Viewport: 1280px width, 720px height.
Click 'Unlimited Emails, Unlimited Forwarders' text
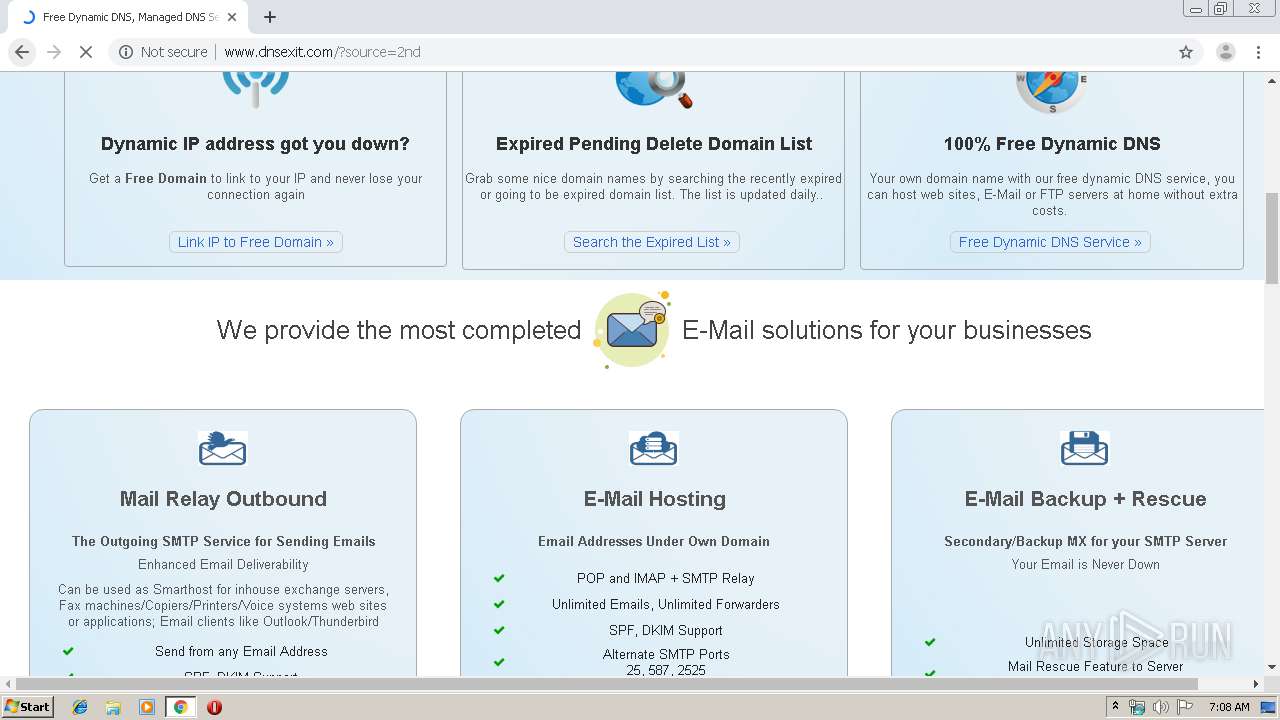666,604
